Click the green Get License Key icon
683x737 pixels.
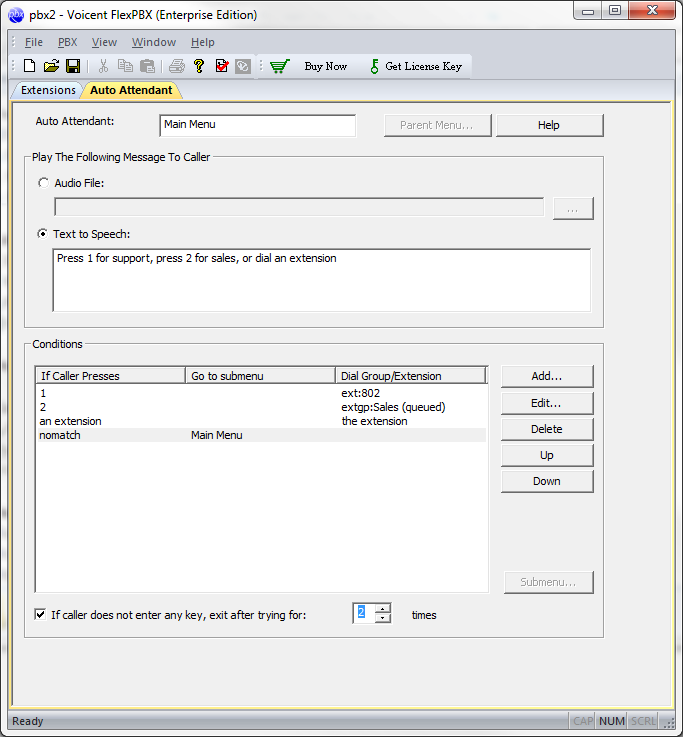(x=374, y=66)
